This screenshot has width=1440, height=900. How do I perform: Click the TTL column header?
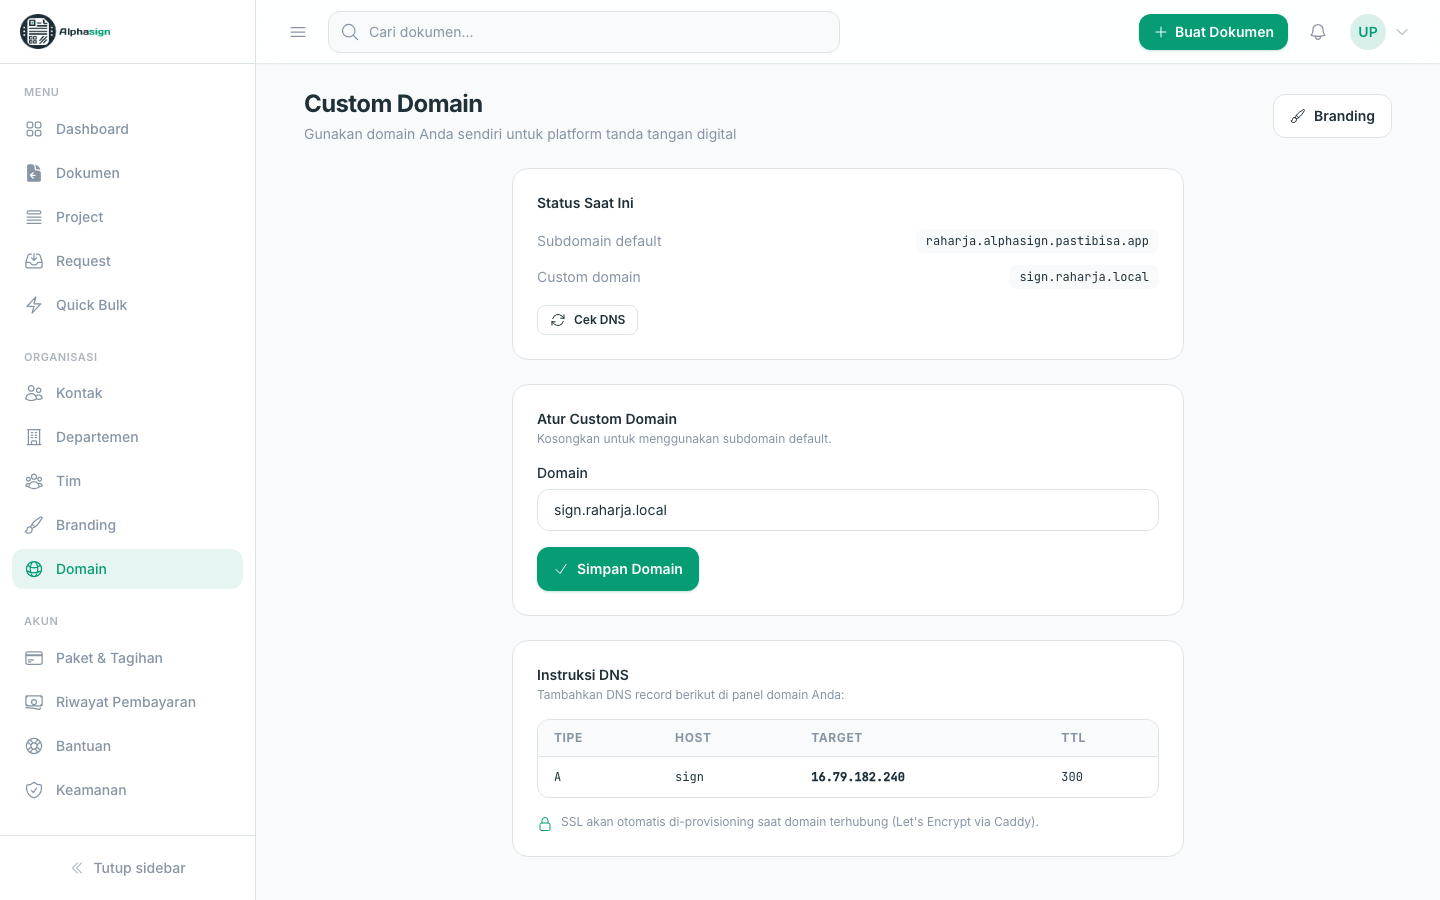pyautogui.click(x=1073, y=738)
